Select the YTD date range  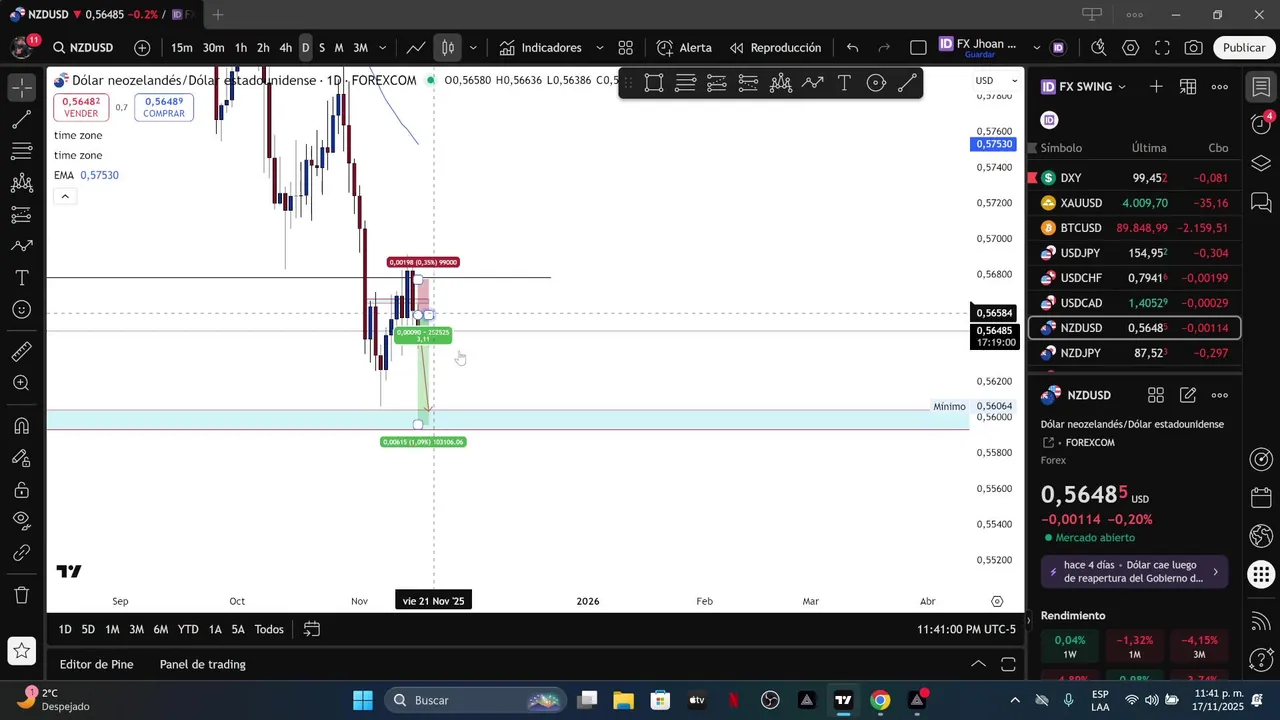[x=188, y=629]
